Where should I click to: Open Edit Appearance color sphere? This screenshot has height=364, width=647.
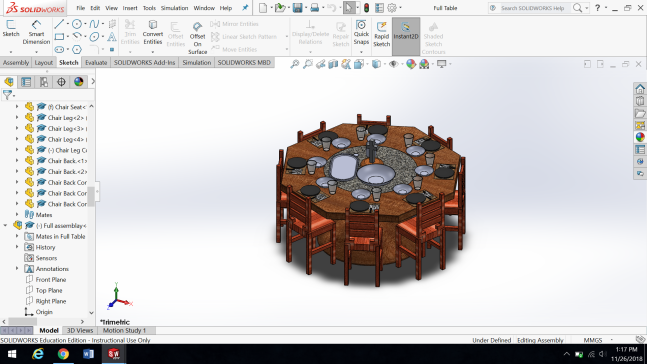tap(411, 64)
